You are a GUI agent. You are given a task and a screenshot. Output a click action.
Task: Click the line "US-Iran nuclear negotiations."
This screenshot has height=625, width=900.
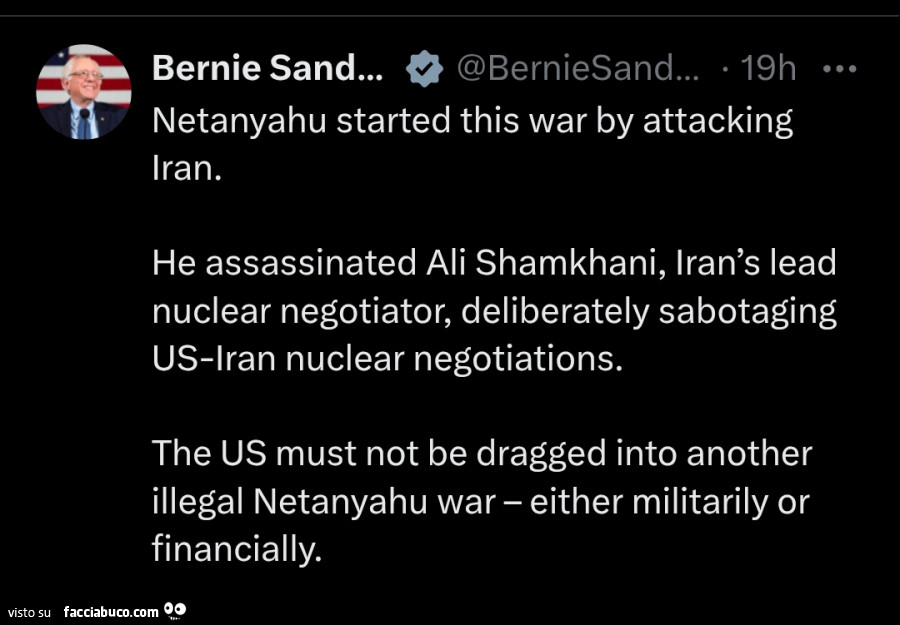[x=387, y=358]
